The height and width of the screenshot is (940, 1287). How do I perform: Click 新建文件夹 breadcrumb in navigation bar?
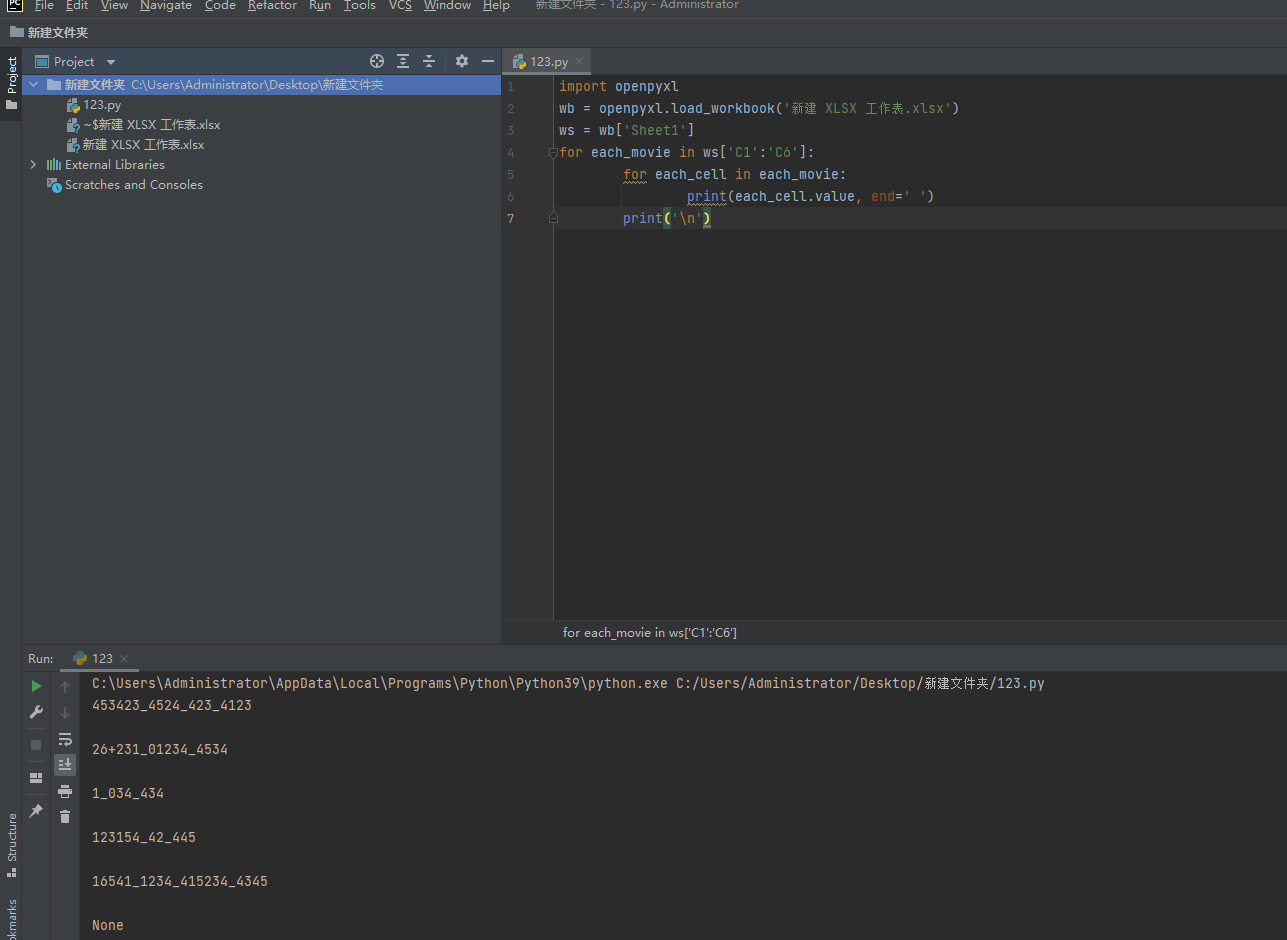pos(49,32)
